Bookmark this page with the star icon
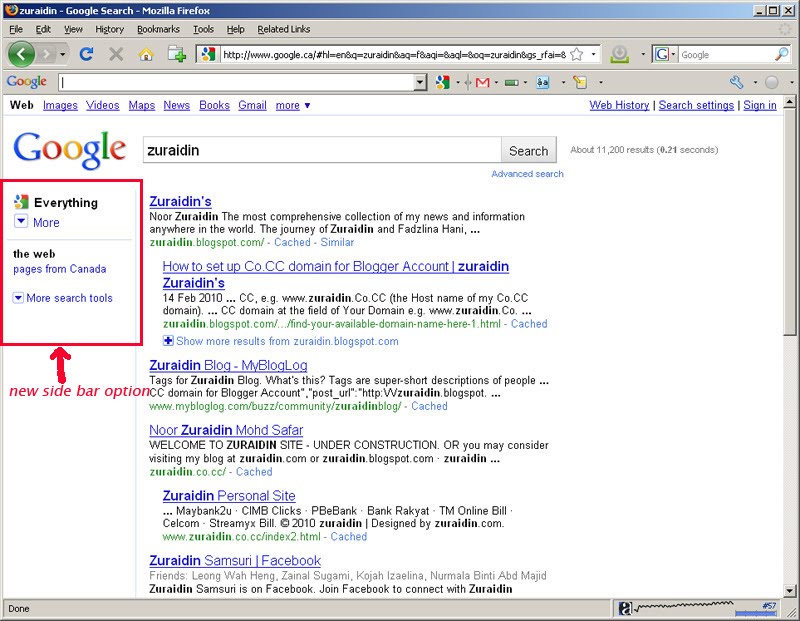The image size is (800, 621). click(x=576, y=54)
